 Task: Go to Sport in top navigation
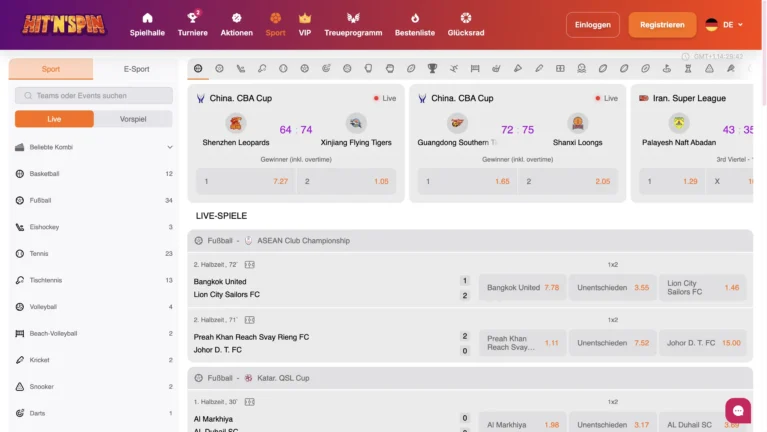pos(275,24)
